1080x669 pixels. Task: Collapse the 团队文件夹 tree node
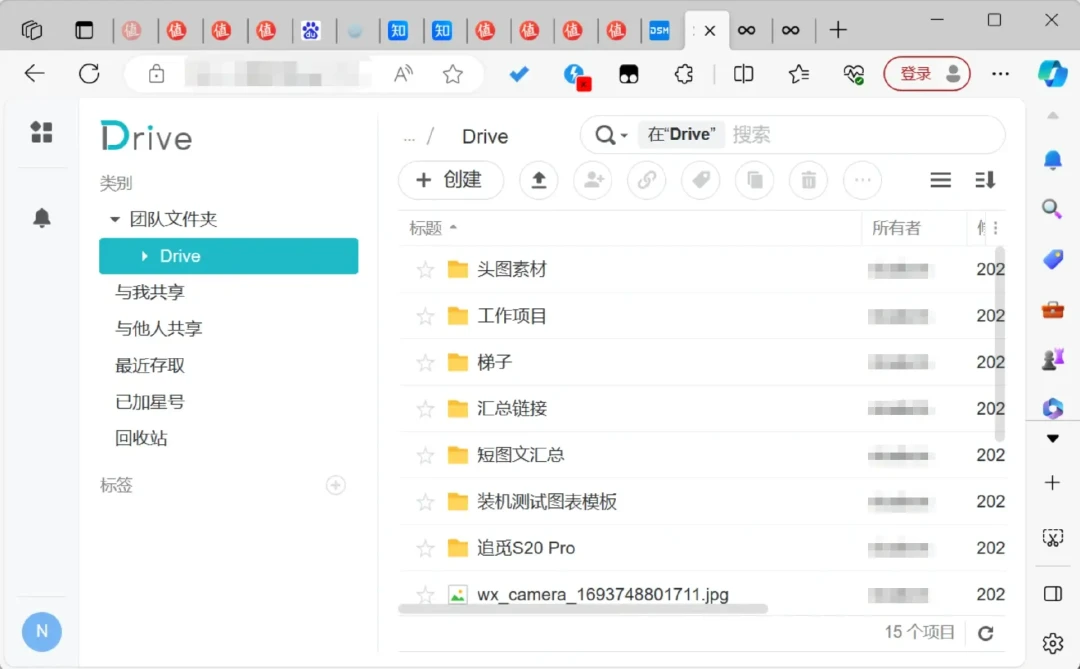tap(114, 219)
